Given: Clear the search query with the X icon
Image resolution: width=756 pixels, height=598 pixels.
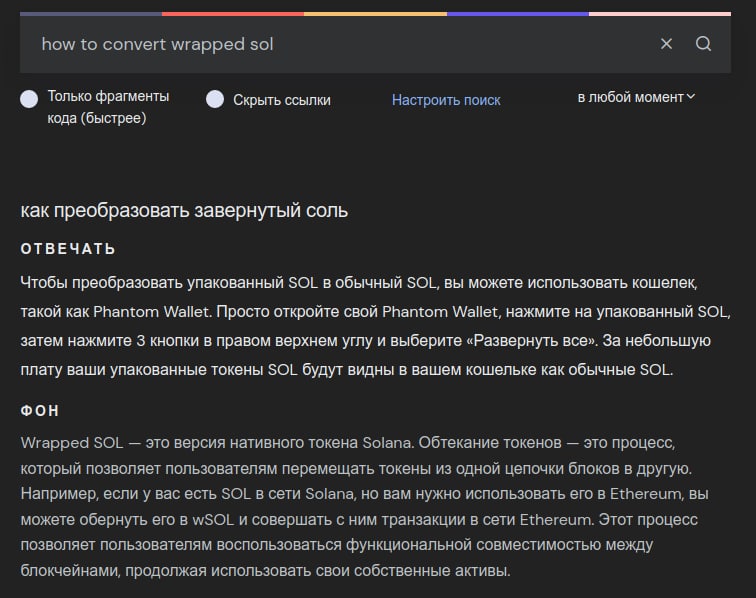Looking at the screenshot, I should click(667, 44).
